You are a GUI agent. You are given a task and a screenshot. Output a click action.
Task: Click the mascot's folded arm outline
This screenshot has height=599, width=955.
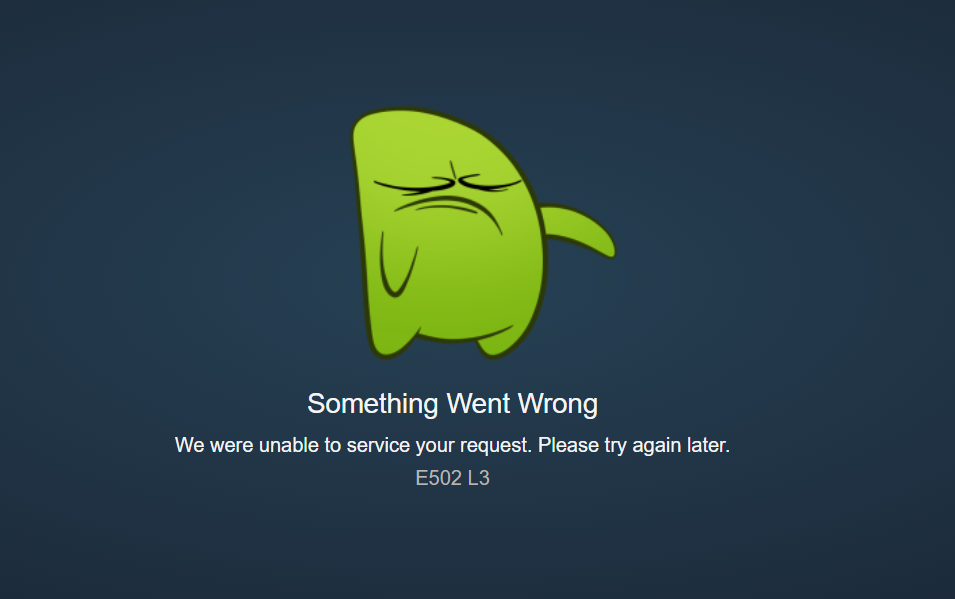point(398,264)
